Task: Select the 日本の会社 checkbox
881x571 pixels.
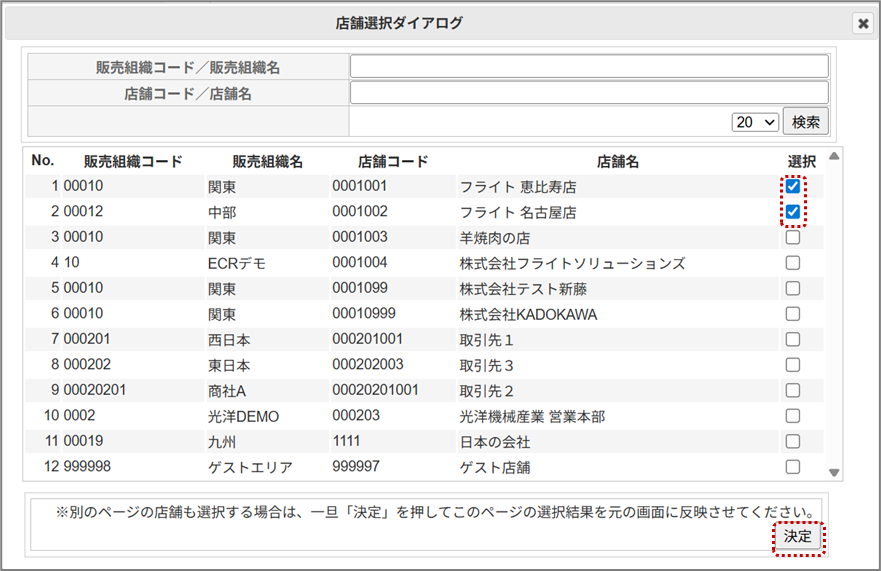Action: 793,441
